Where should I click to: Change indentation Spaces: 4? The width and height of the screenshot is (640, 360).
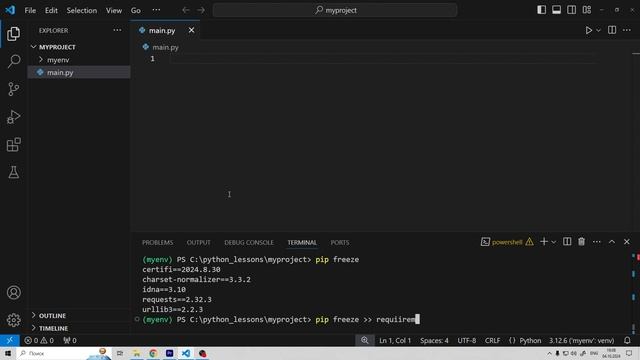point(434,340)
